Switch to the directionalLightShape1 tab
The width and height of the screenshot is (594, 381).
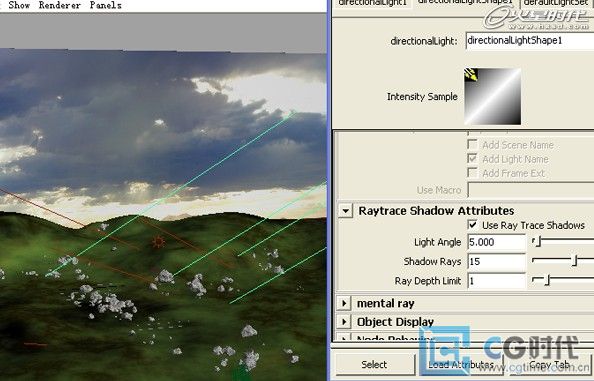tap(465, 3)
